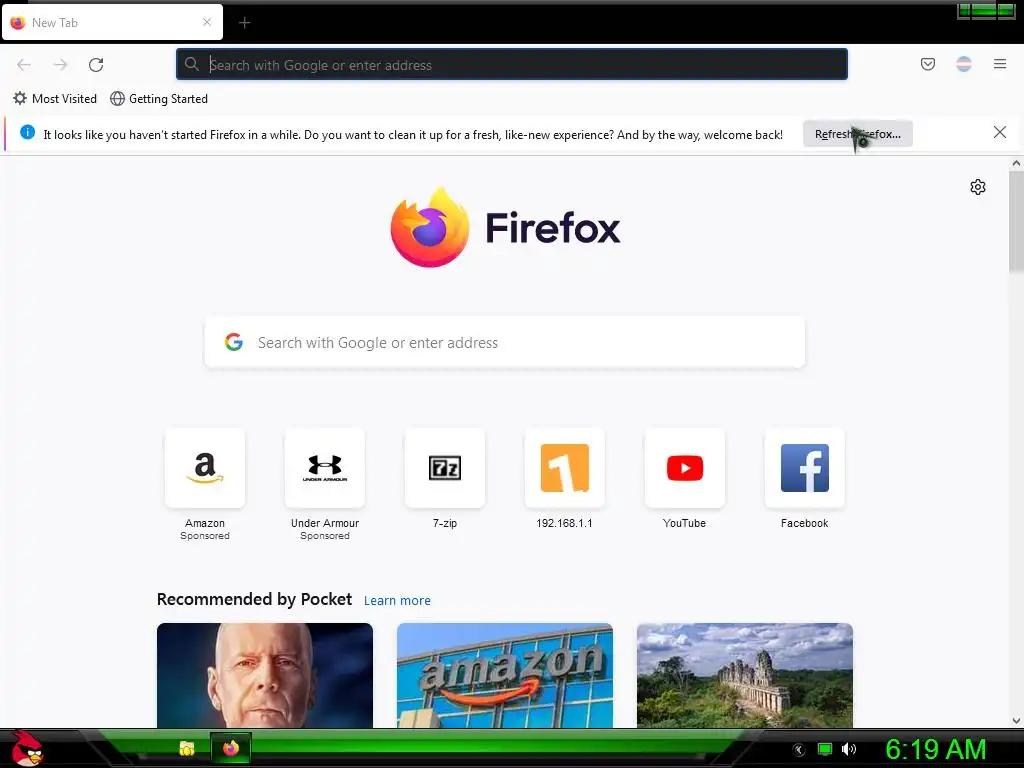Open new tab with plus button
The height and width of the screenshot is (768, 1024).
pos(244,23)
